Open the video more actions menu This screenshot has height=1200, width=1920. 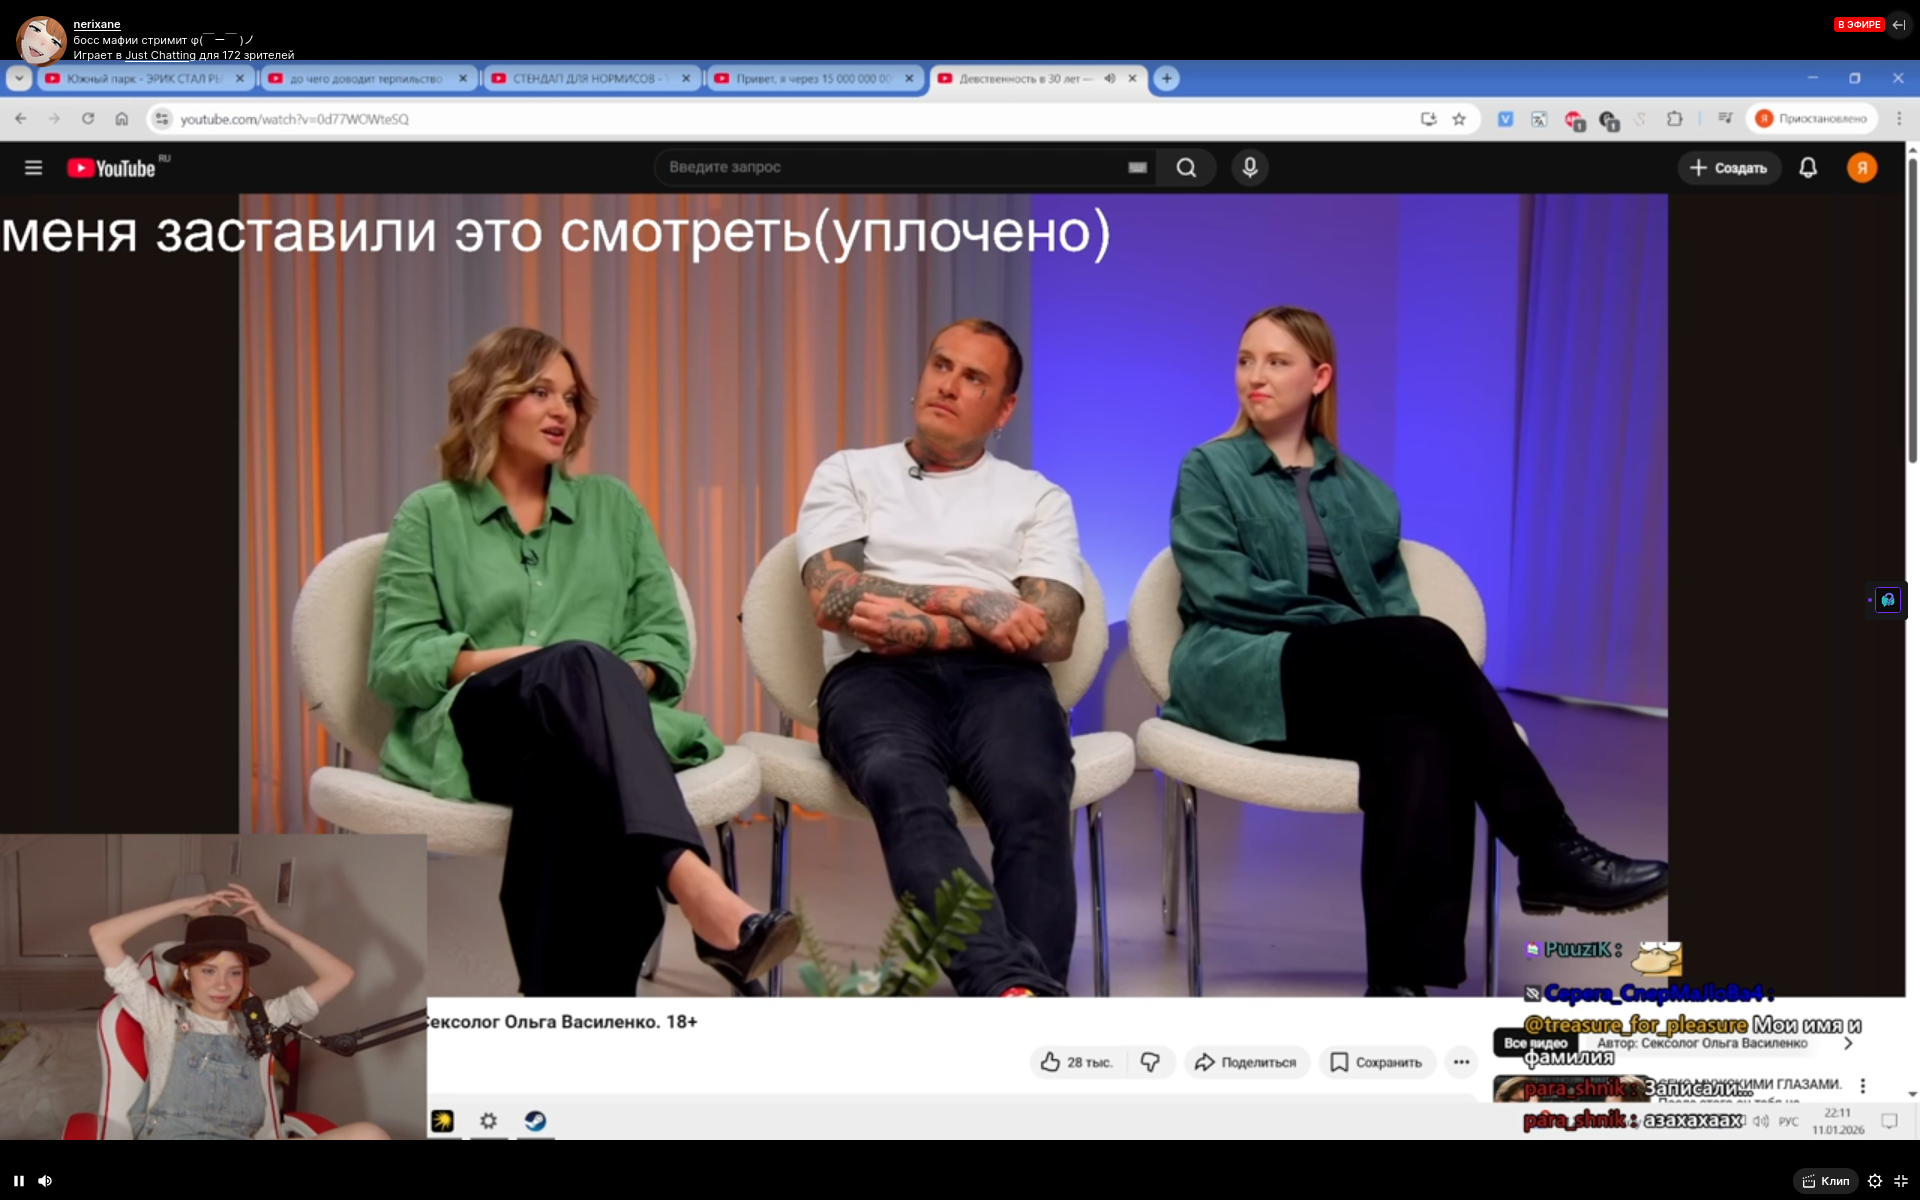click(x=1461, y=1062)
